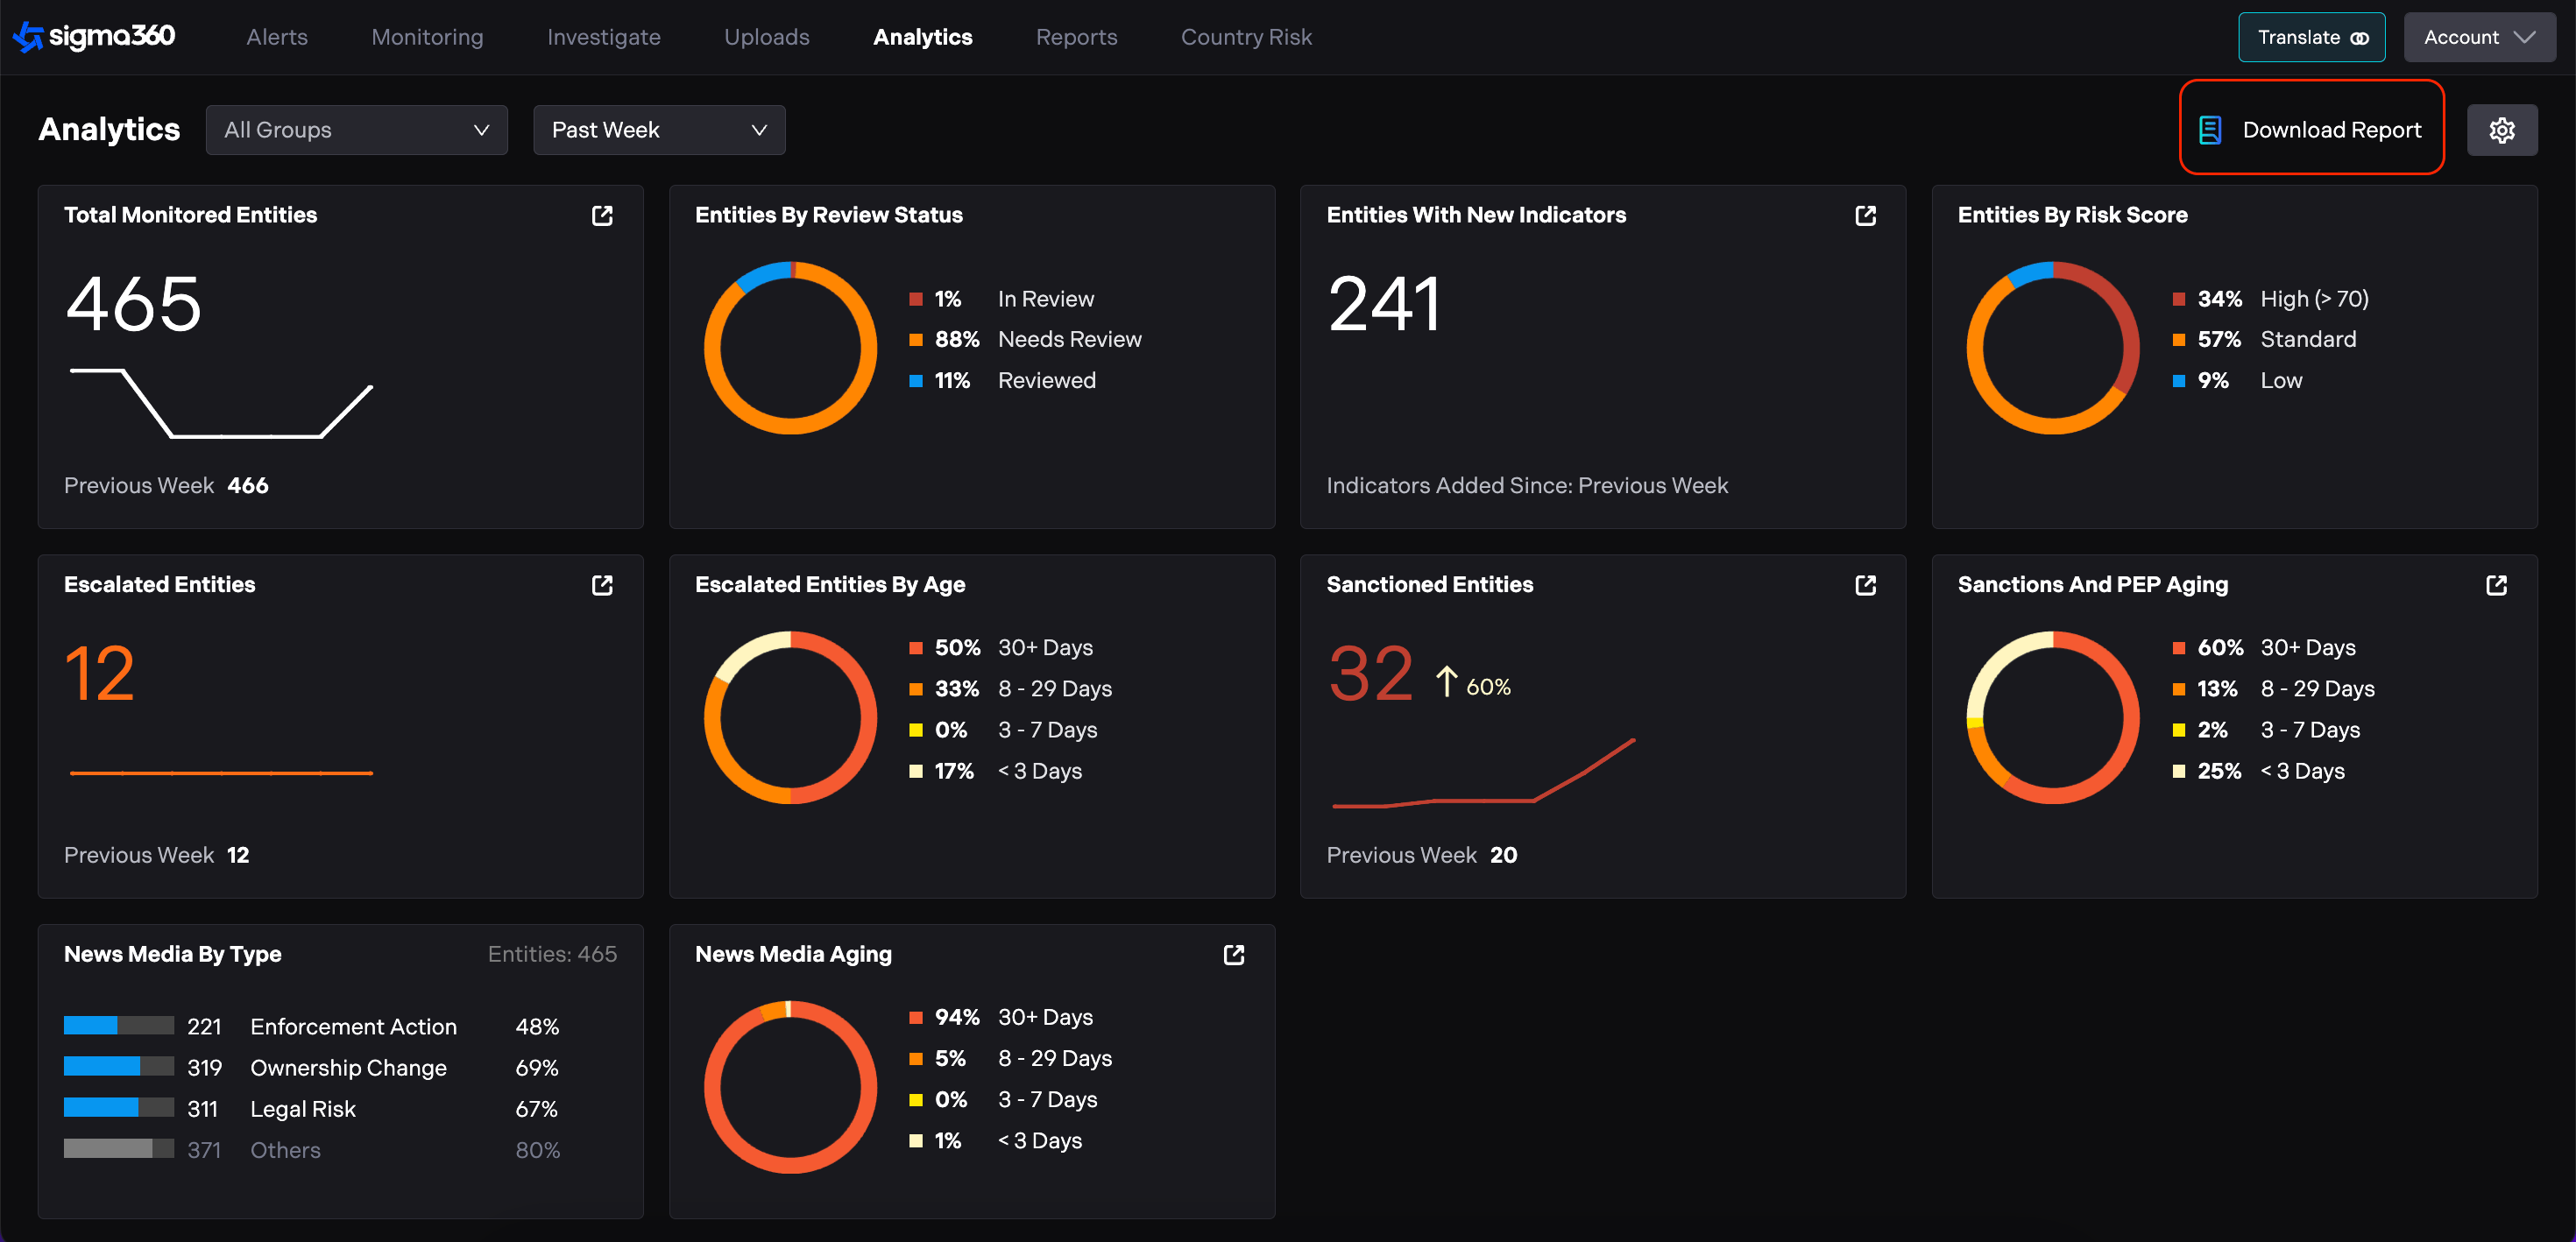Image resolution: width=2576 pixels, height=1242 pixels.
Task: Expand the Account menu
Action: point(2478,37)
